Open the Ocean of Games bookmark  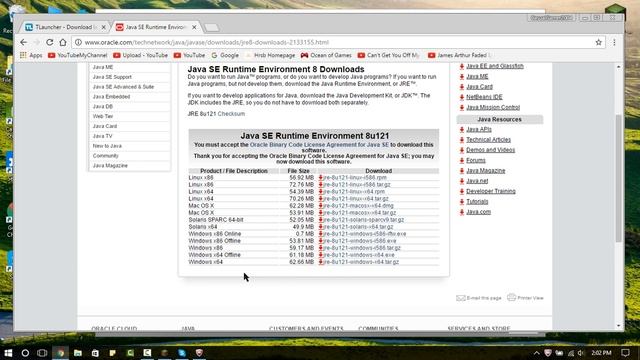coord(326,55)
